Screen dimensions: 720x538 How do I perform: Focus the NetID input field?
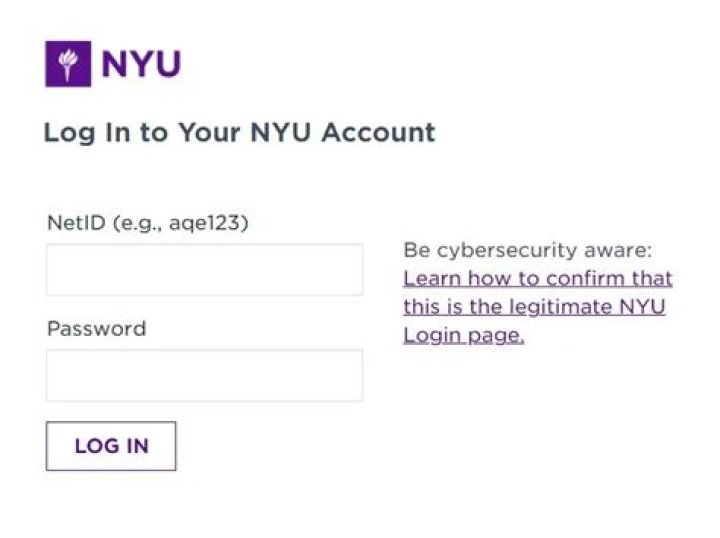pos(204,270)
